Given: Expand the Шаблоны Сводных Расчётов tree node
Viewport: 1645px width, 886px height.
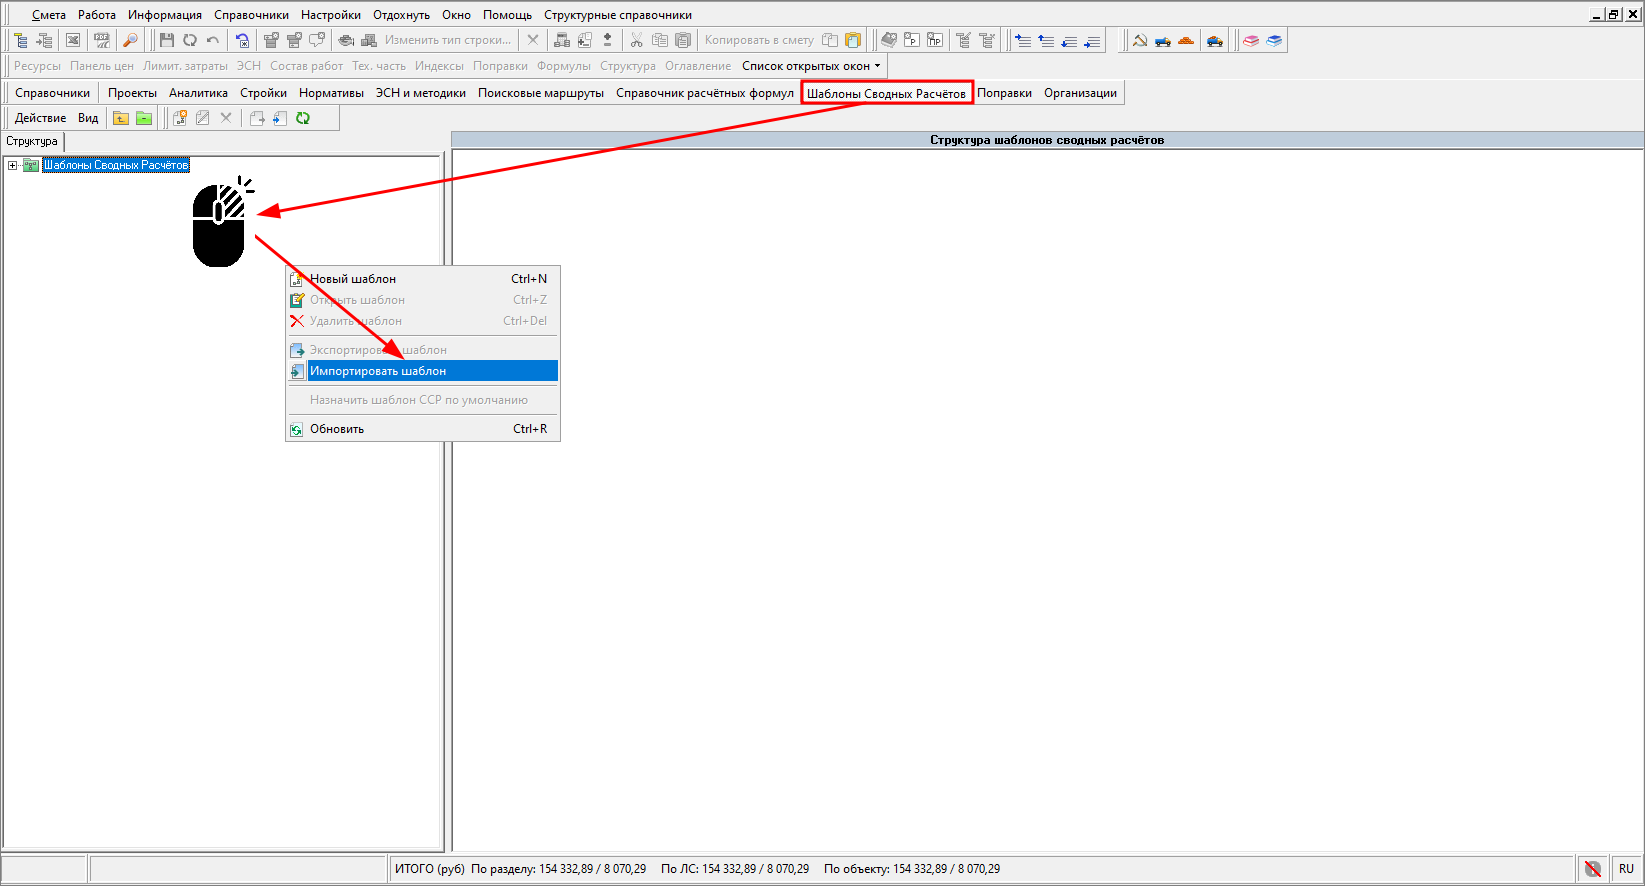Looking at the screenshot, I should (x=12, y=166).
